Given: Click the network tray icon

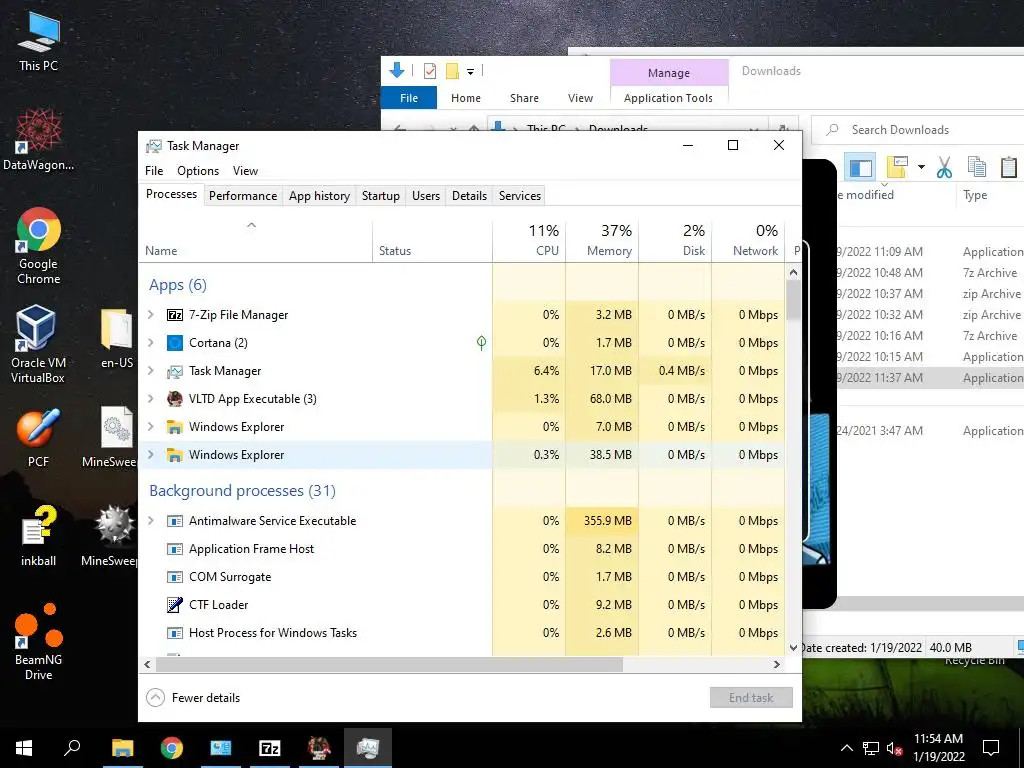Looking at the screenshot, I should tap(871, 748).
